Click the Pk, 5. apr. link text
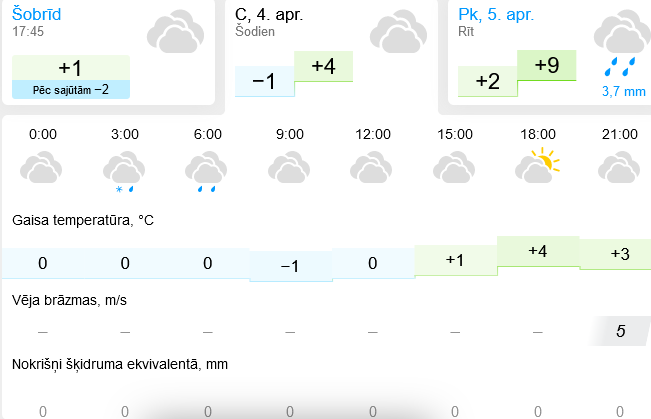Viewport: 651px width, 419px height. pos(496,15)
